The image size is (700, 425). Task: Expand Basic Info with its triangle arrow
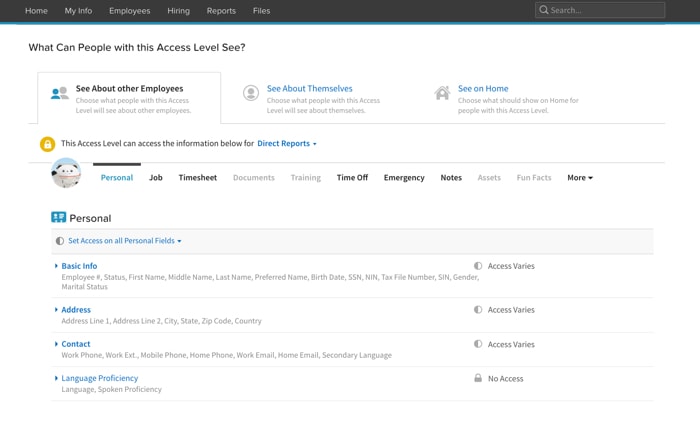pyautogui.click(x=56, y=266)
